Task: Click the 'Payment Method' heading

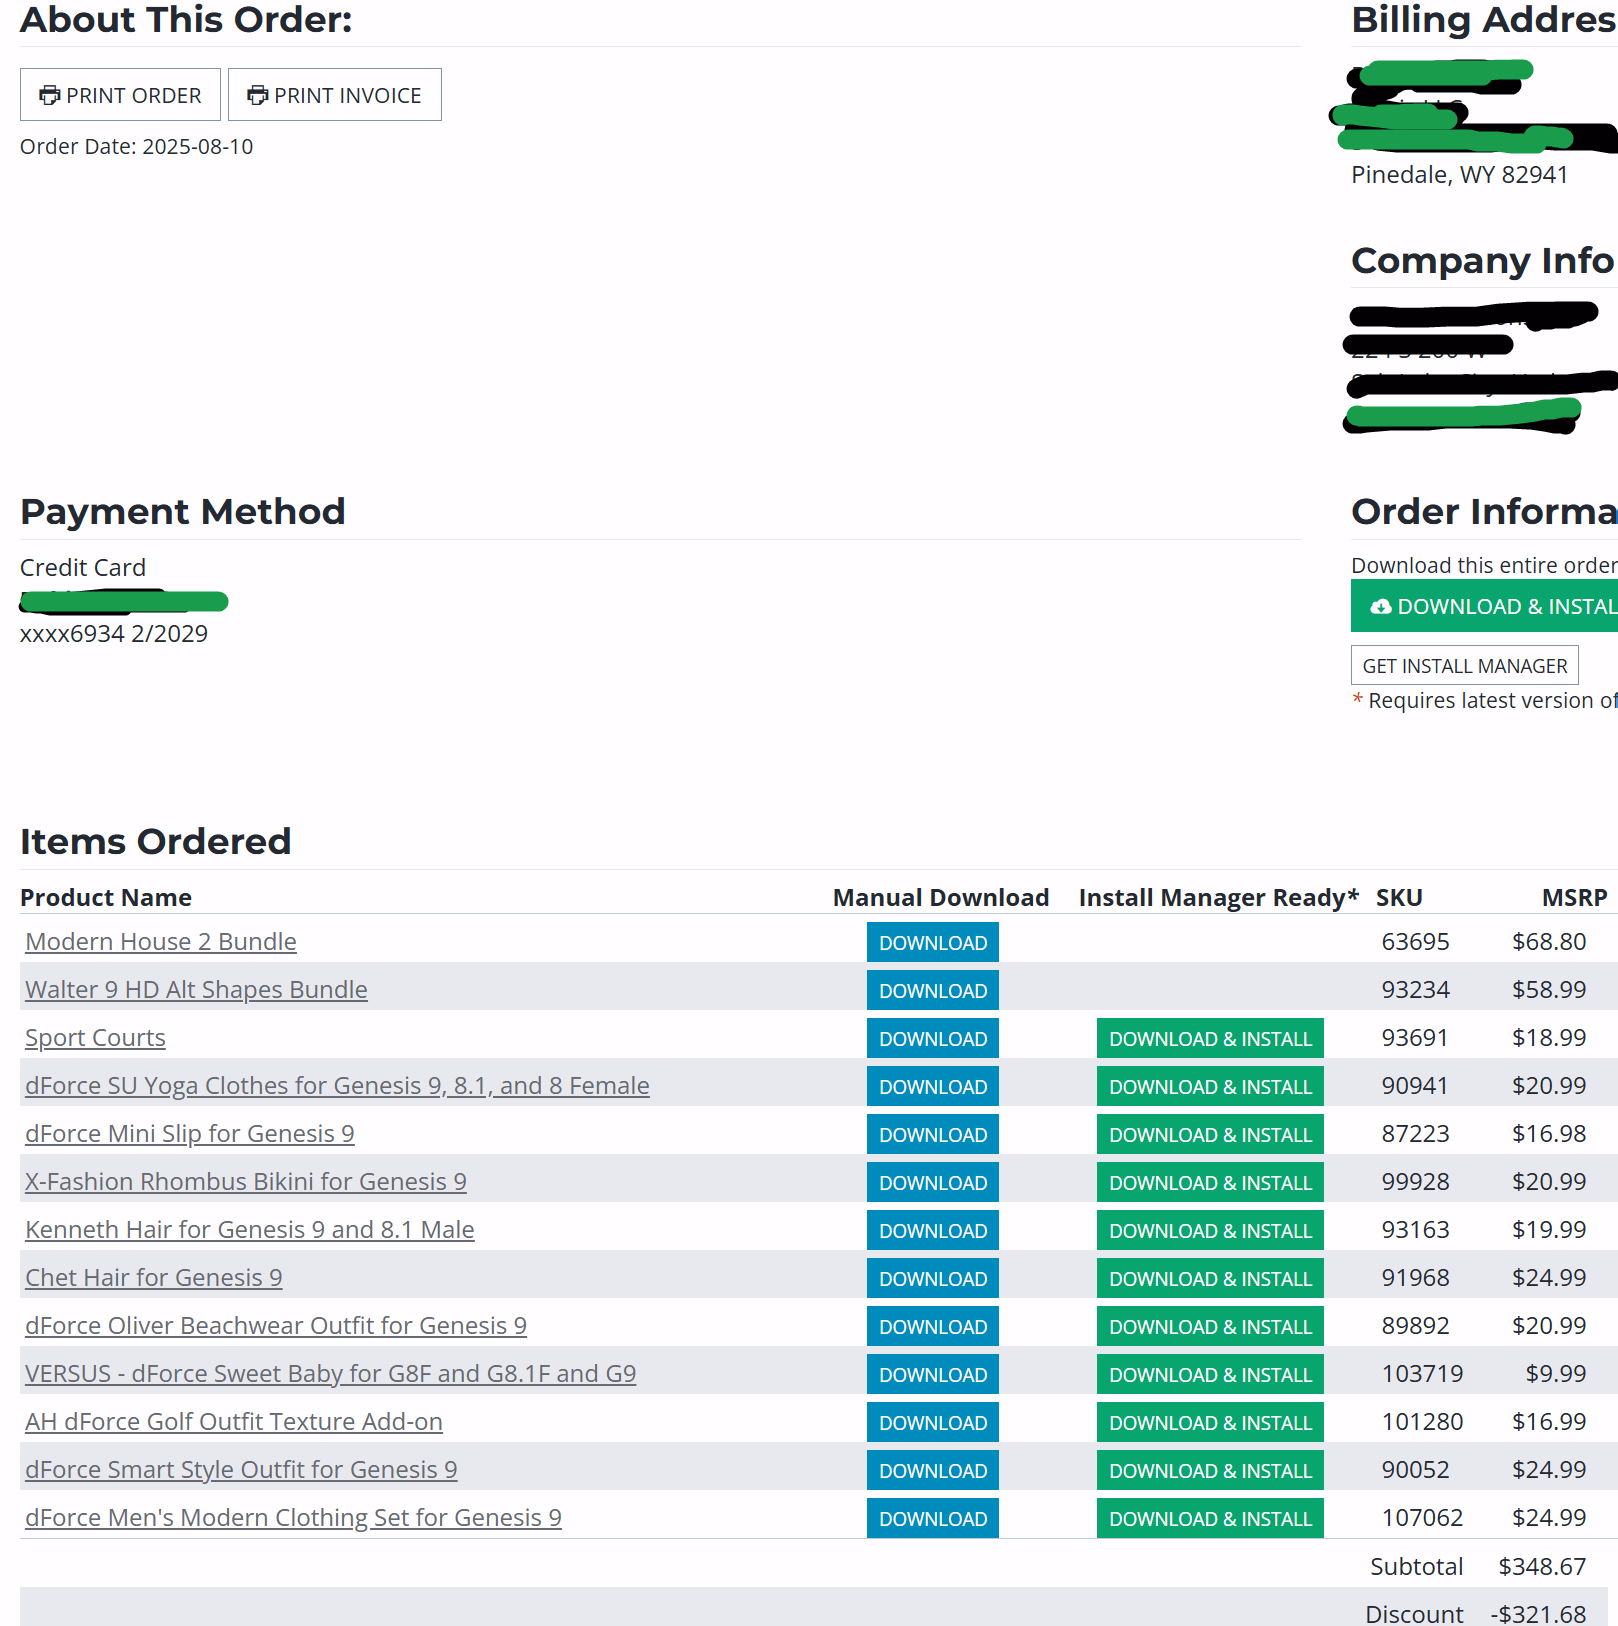Action: 183,512
